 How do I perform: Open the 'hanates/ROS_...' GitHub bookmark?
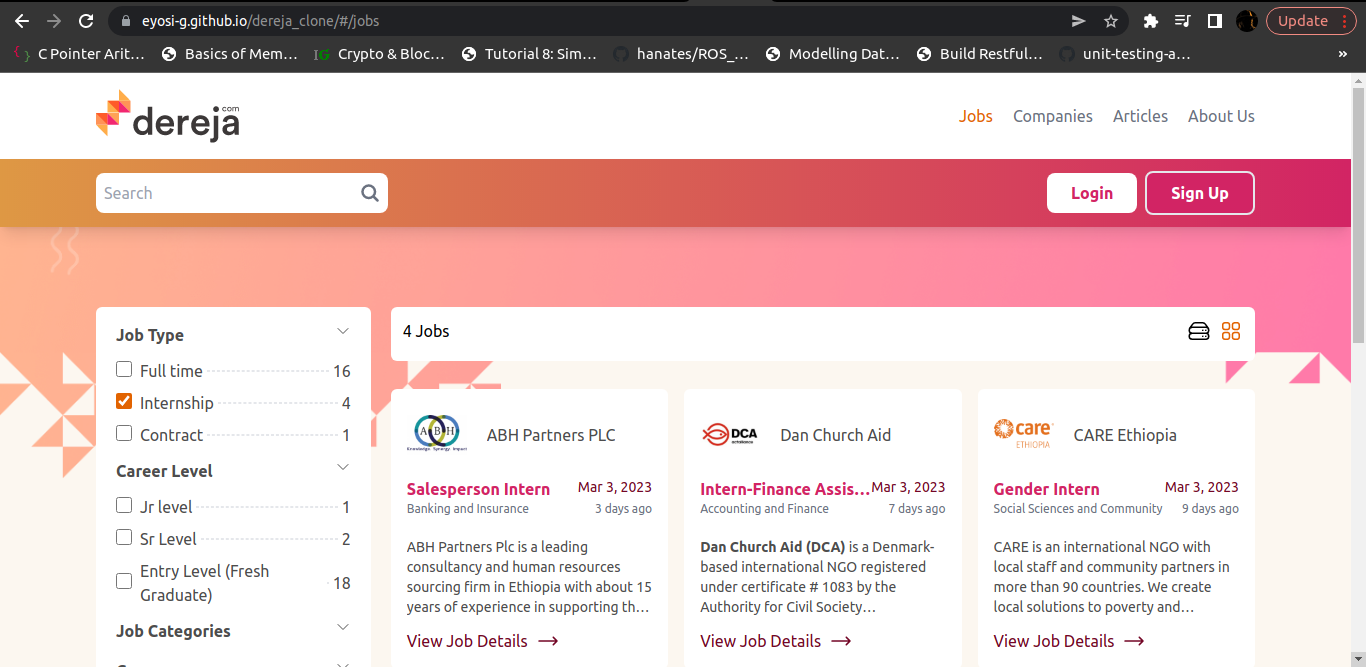681,54
